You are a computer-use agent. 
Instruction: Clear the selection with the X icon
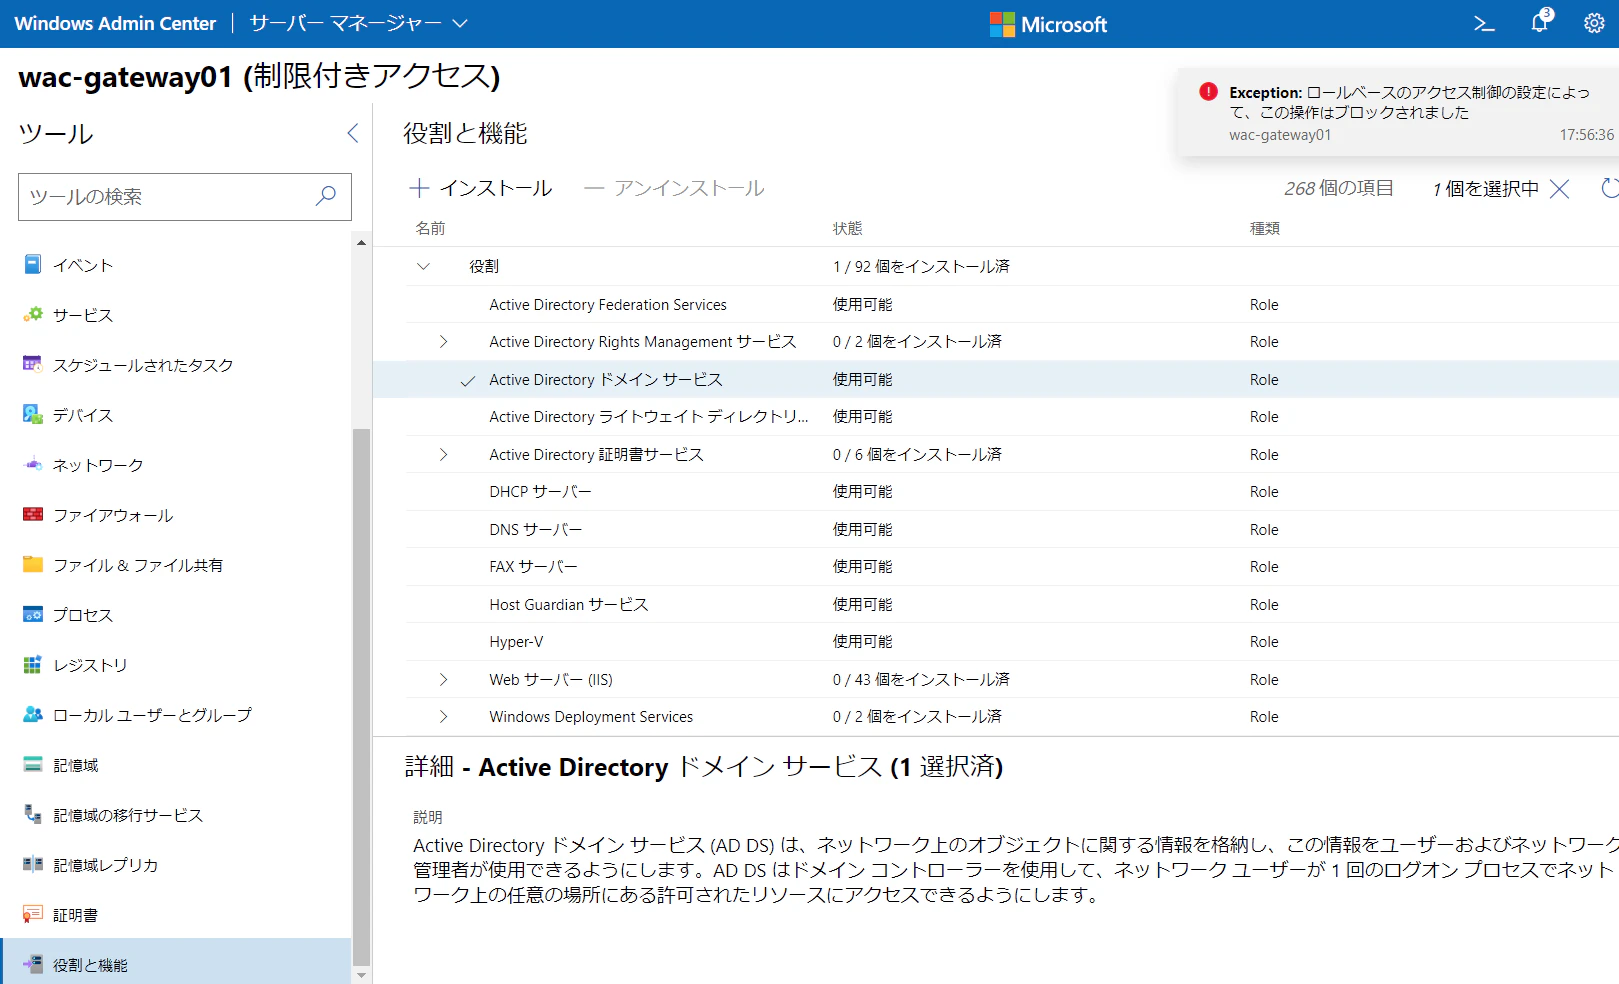(x=1559, y=188)
